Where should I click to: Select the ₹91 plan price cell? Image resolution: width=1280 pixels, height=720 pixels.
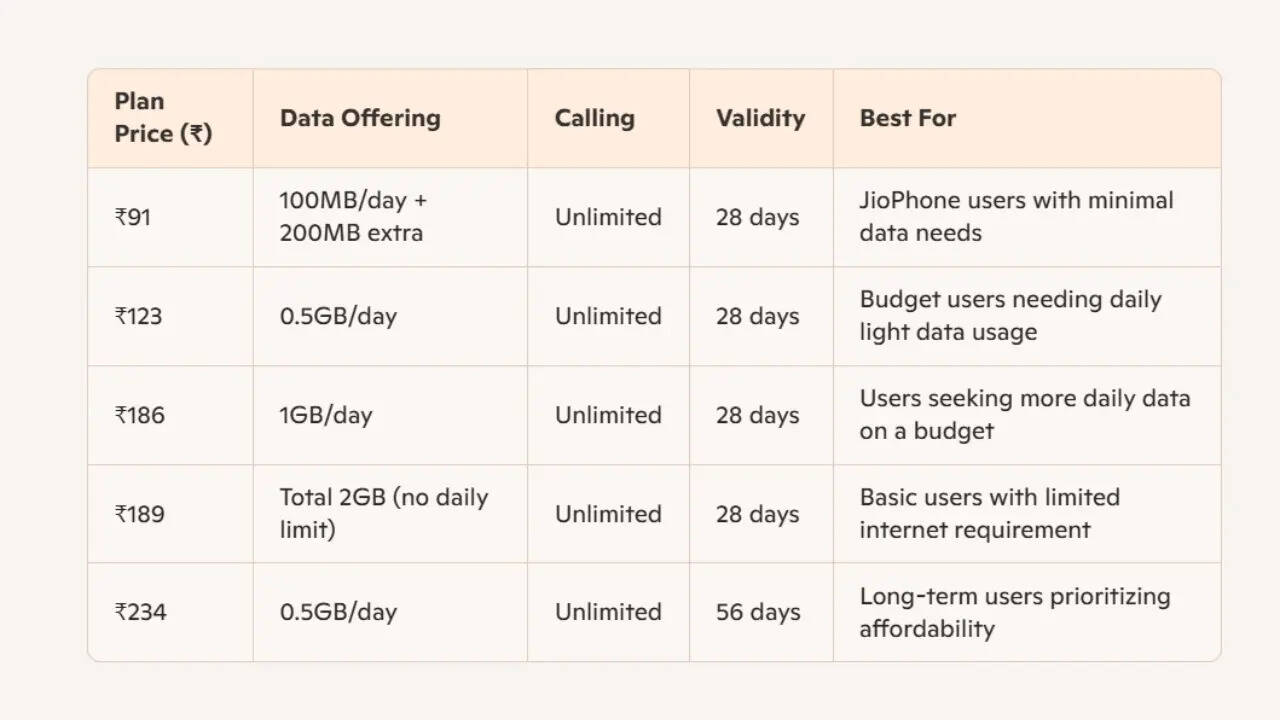point(133,217)
